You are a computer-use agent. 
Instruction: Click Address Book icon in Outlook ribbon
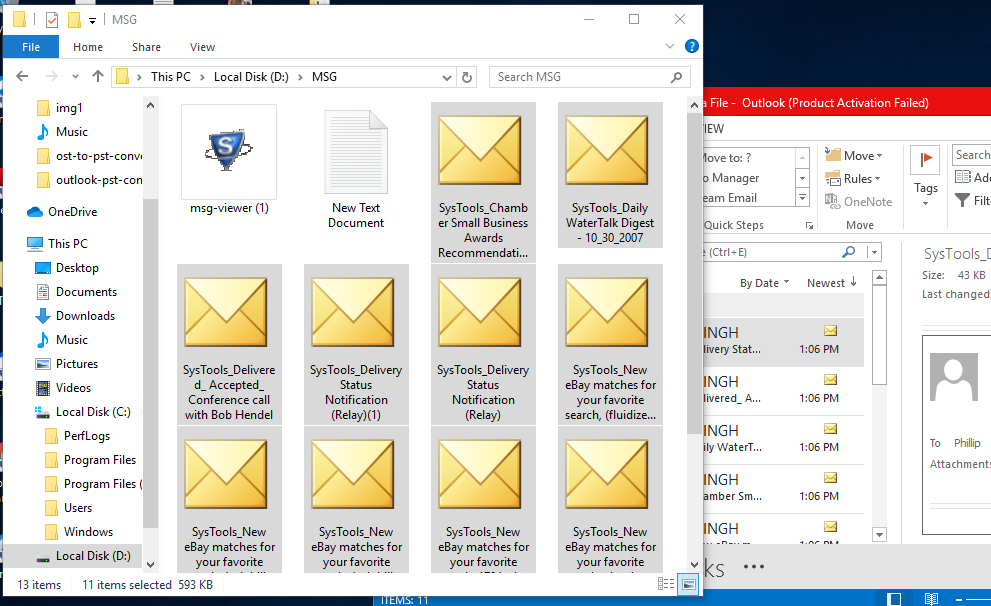[x=963, y=177]
